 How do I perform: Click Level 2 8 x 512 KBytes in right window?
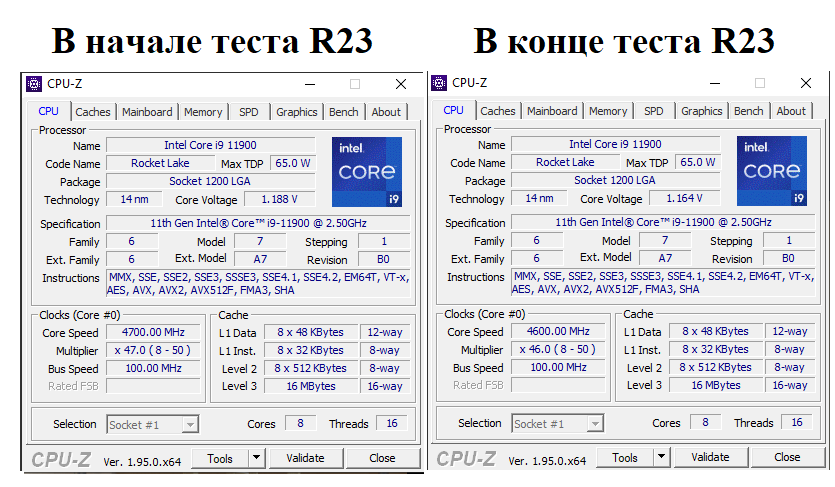tap(716, 367)
